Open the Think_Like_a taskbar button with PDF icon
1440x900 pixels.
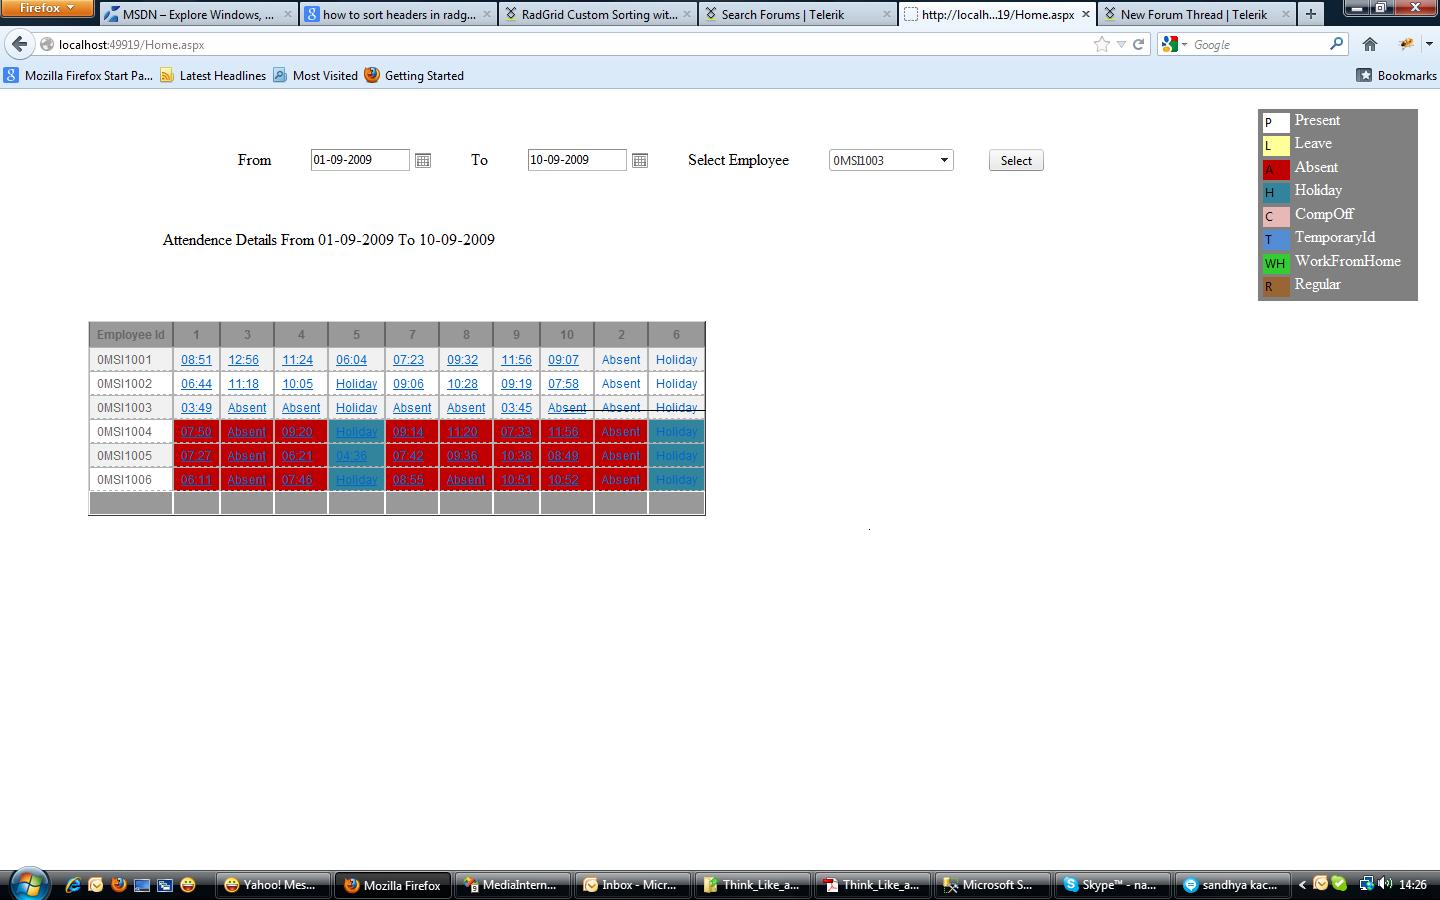tap(871, 885)
